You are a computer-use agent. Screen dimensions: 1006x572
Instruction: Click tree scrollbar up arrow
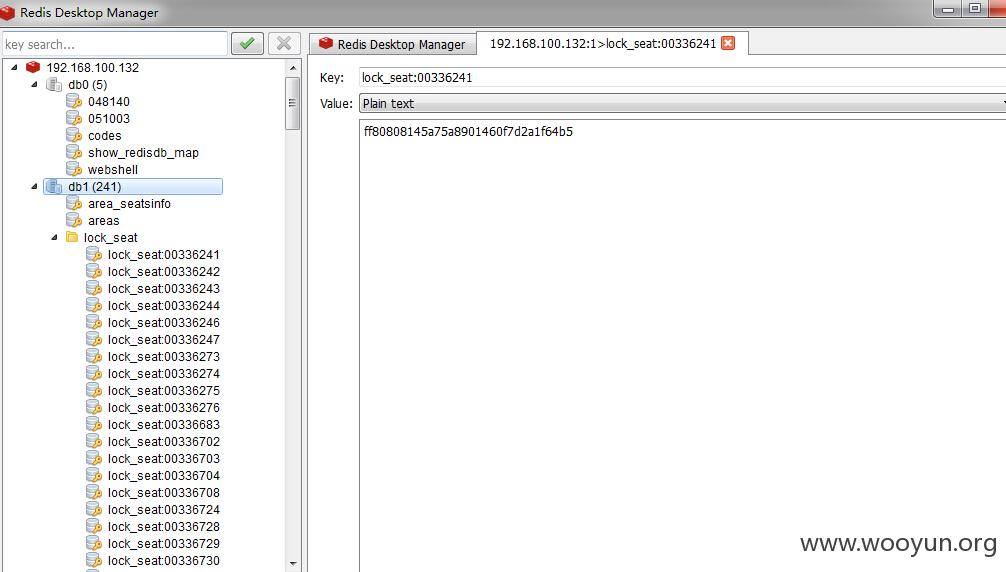293,68
